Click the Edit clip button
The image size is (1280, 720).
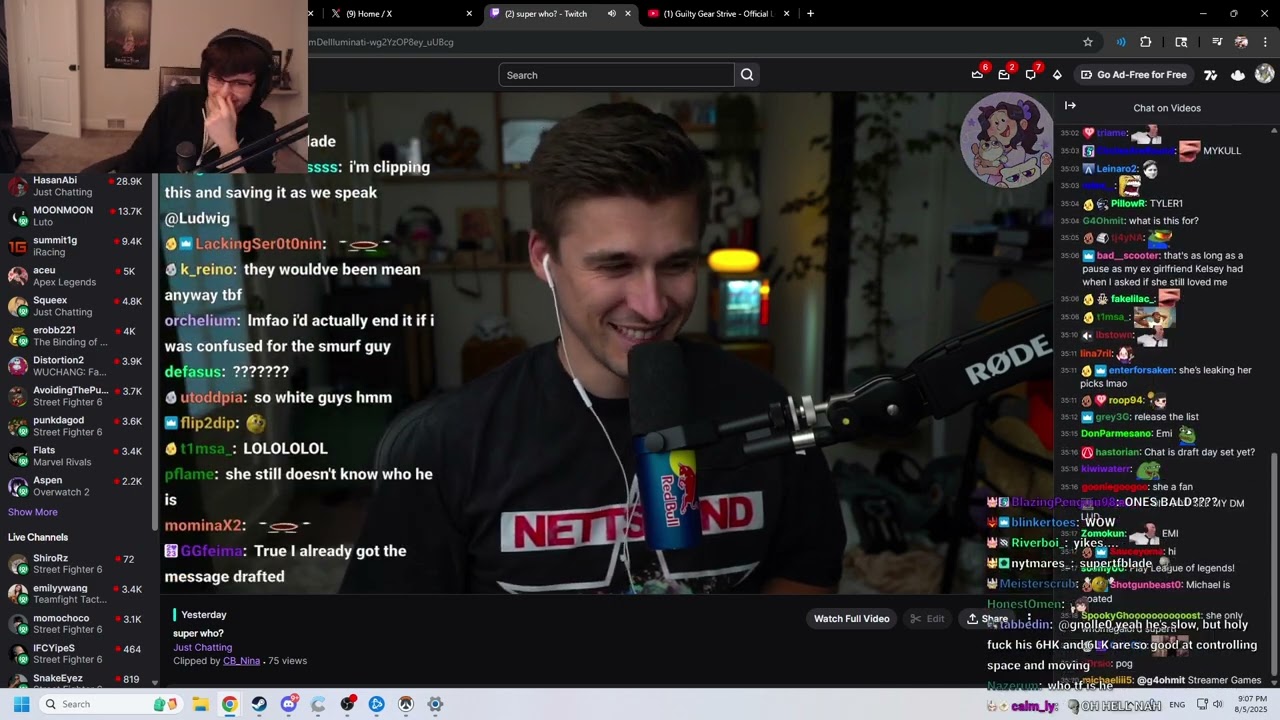tap(927, 619)
